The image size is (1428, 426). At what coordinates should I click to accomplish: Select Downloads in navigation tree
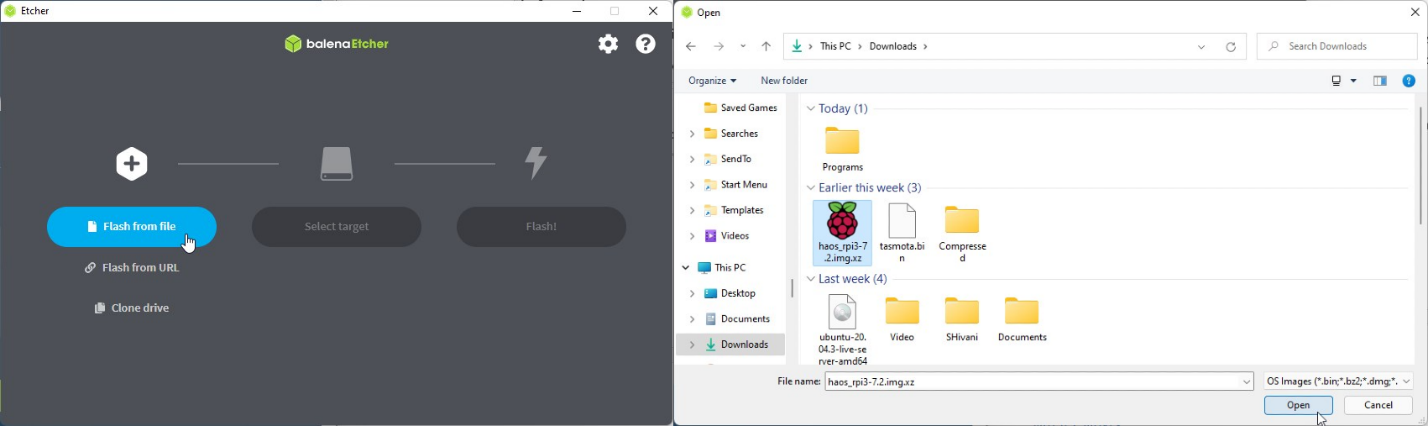pyautogui.click(x=736, y=345)
